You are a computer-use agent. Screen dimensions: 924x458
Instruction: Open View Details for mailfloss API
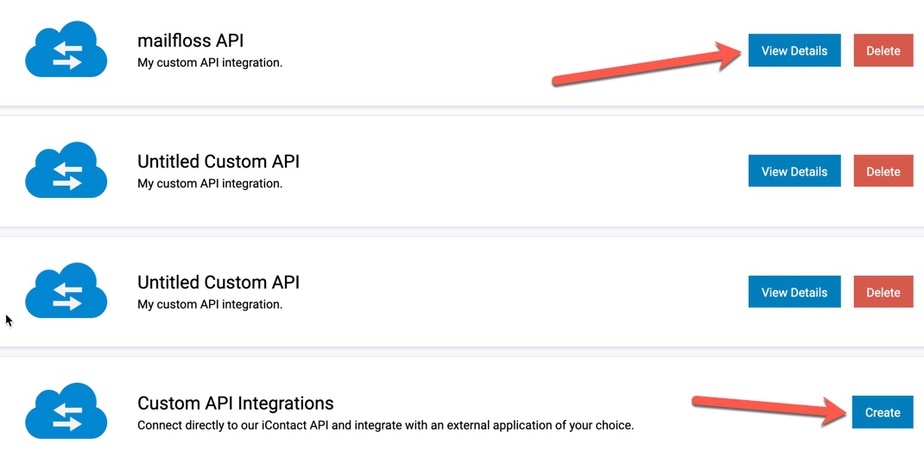(794, 50)
